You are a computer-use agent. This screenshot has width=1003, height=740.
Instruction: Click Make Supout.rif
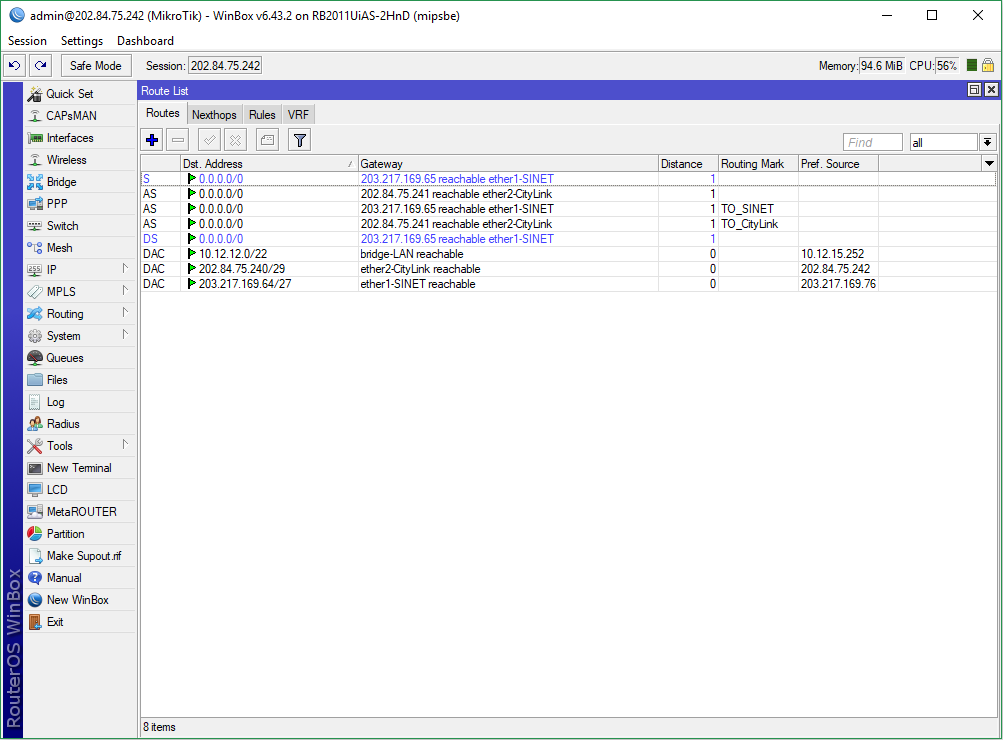pos(80,556)
